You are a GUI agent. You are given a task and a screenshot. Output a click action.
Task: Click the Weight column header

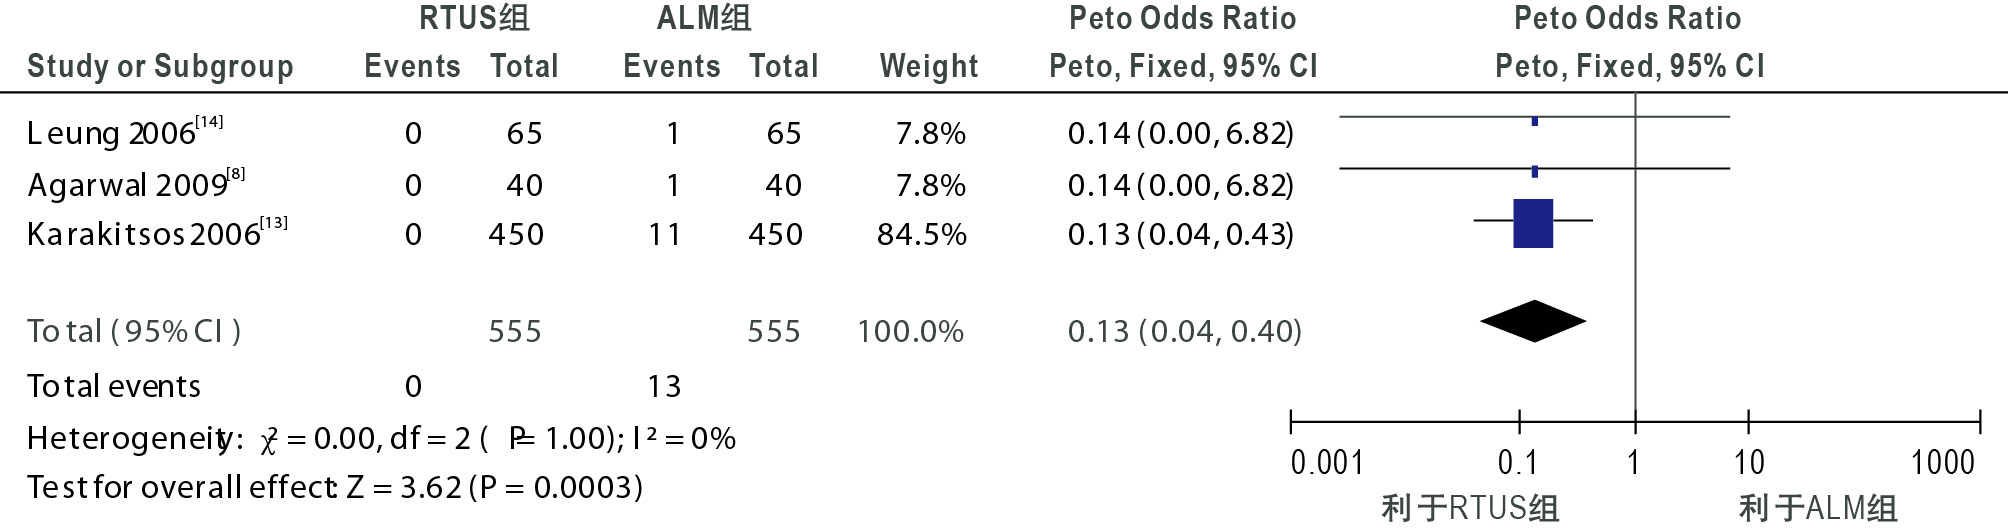point(929,66)
